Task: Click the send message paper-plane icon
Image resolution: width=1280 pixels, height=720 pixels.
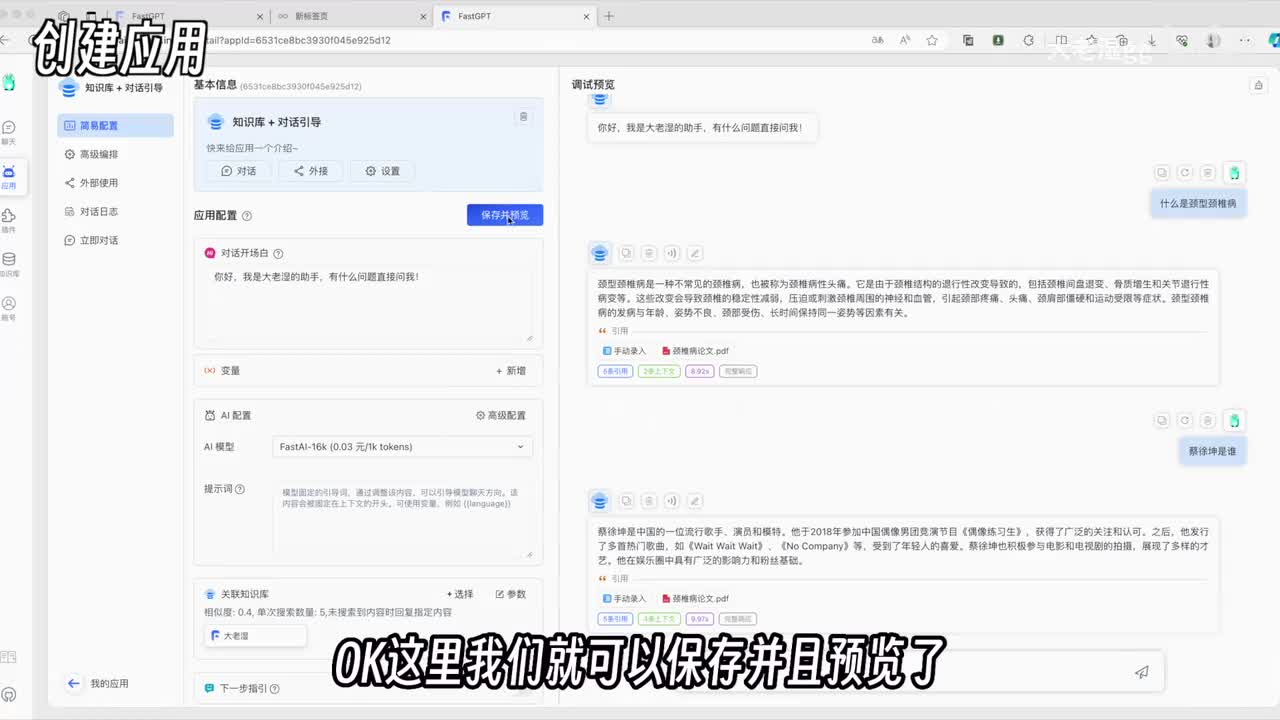Action: 1141,673
